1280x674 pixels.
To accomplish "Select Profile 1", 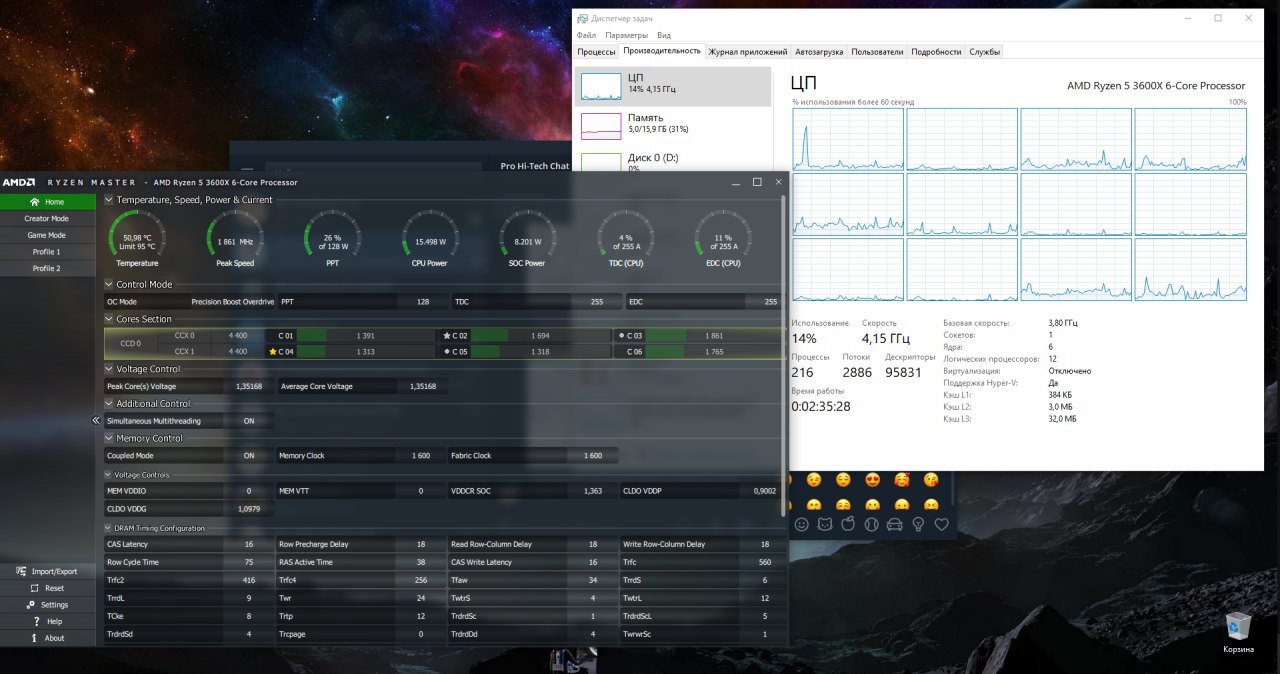I will pos(48,252).
